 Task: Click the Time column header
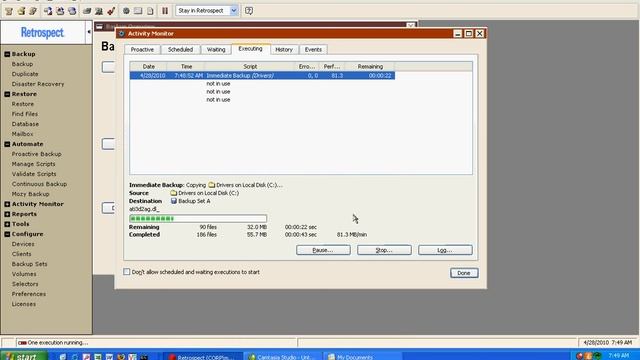coord(186,66)
